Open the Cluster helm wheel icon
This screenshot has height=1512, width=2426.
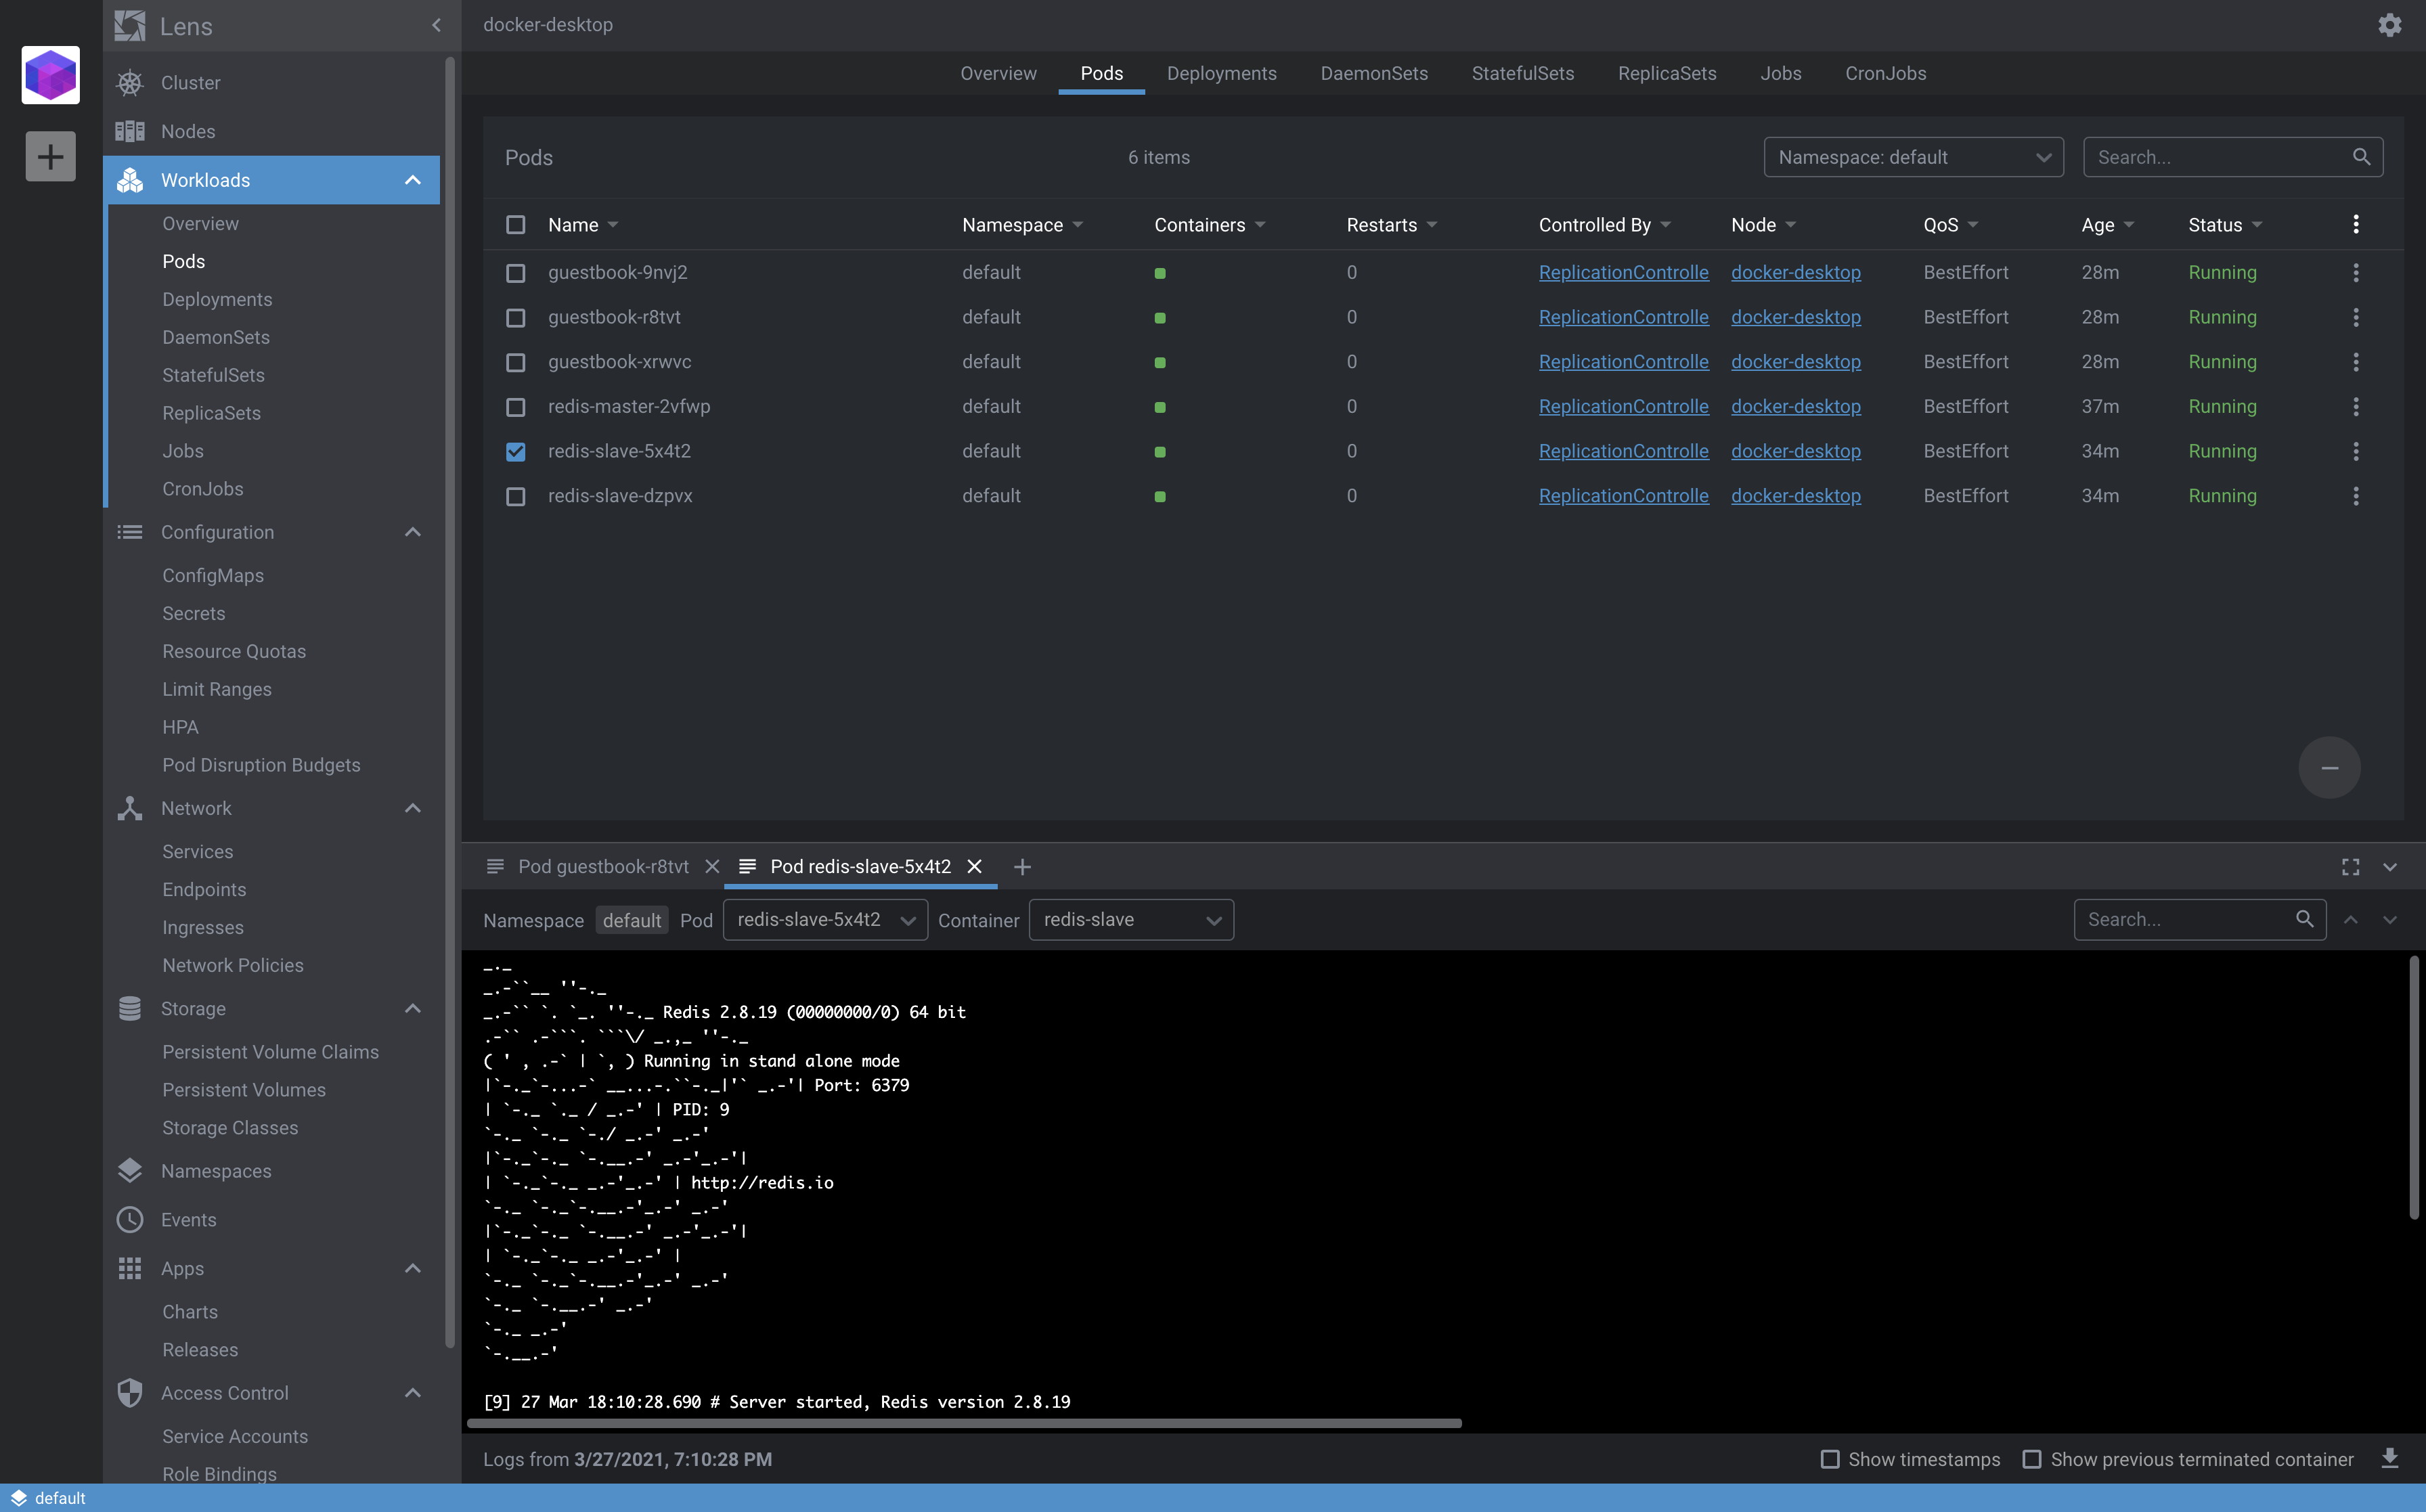coord(130,83)
